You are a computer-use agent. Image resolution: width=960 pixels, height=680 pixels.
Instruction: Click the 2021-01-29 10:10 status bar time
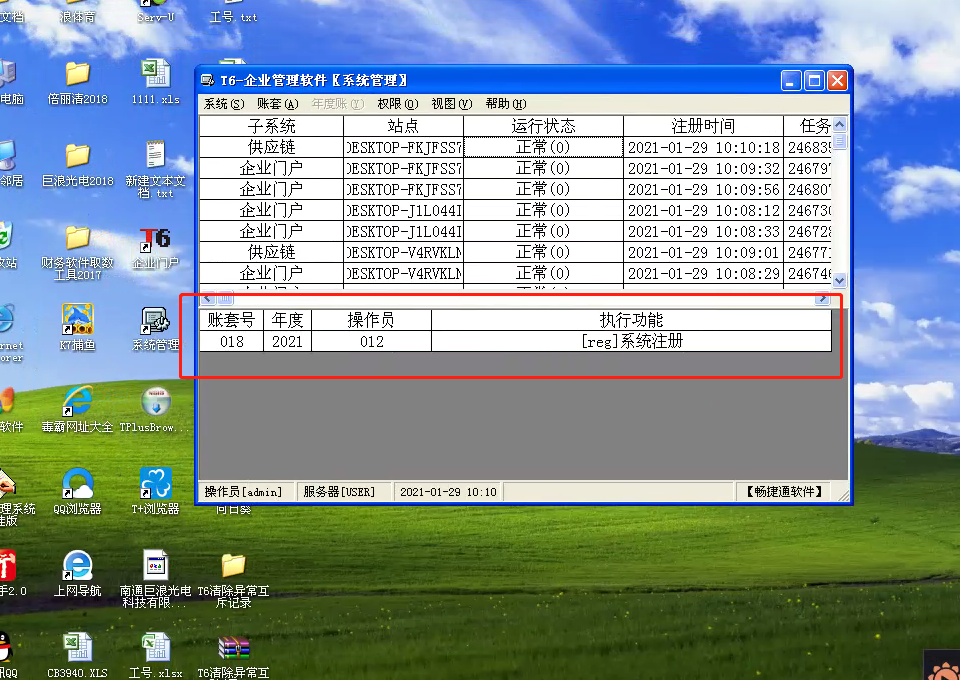click(x=448, y=492)
